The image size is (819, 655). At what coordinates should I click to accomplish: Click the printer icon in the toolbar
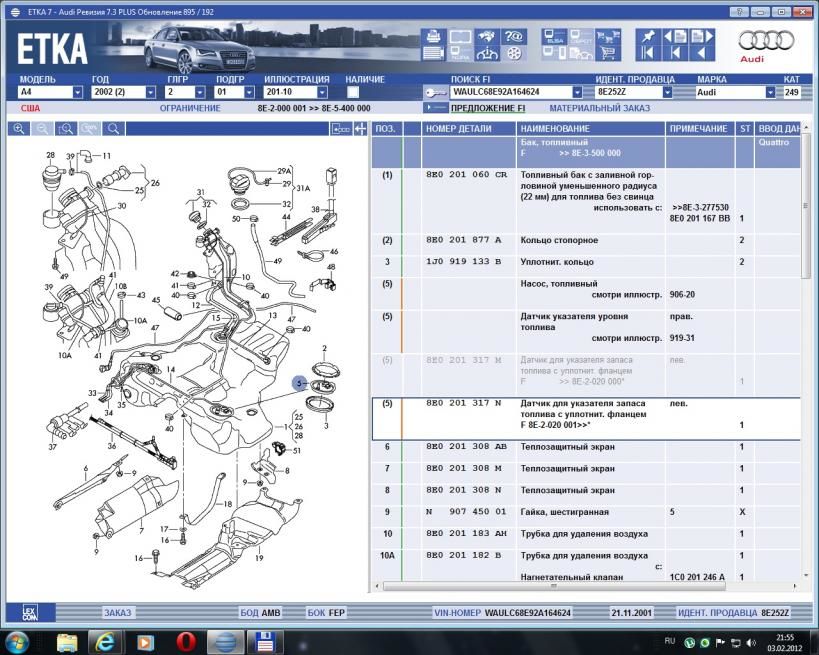click(433, 37)
